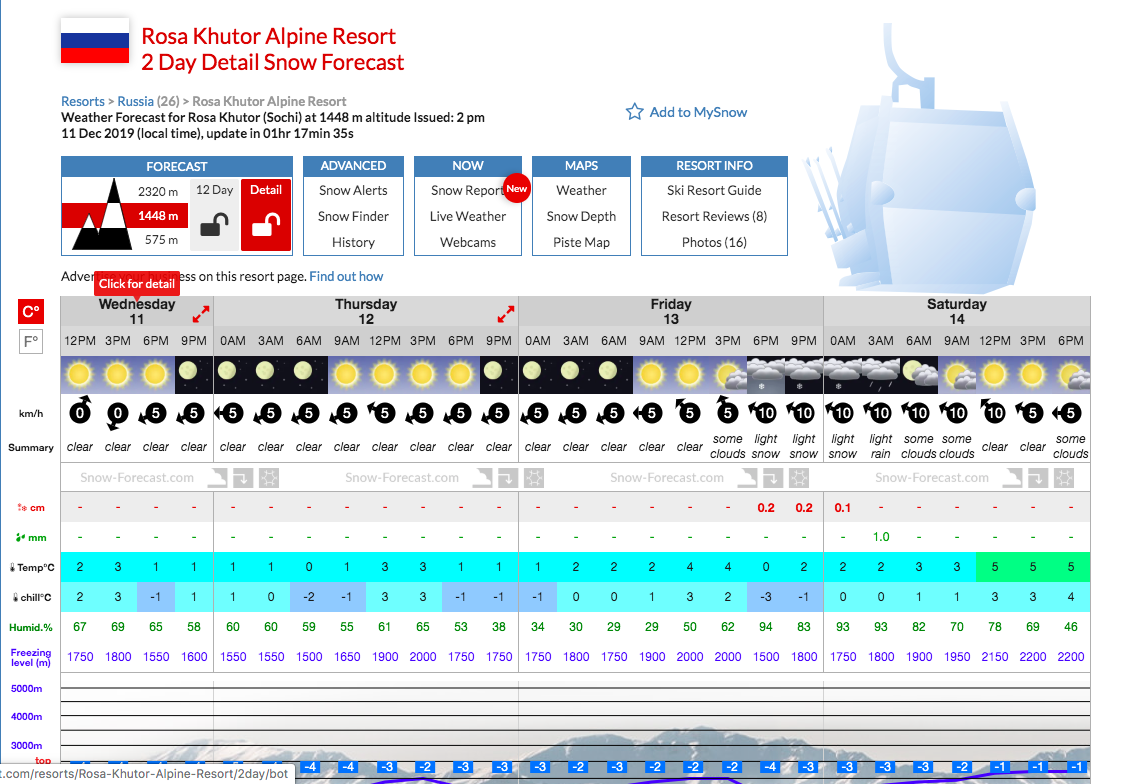View the Webcams page
The width and height of the screenshot is (1123, 784).
[x=468, y=243]
